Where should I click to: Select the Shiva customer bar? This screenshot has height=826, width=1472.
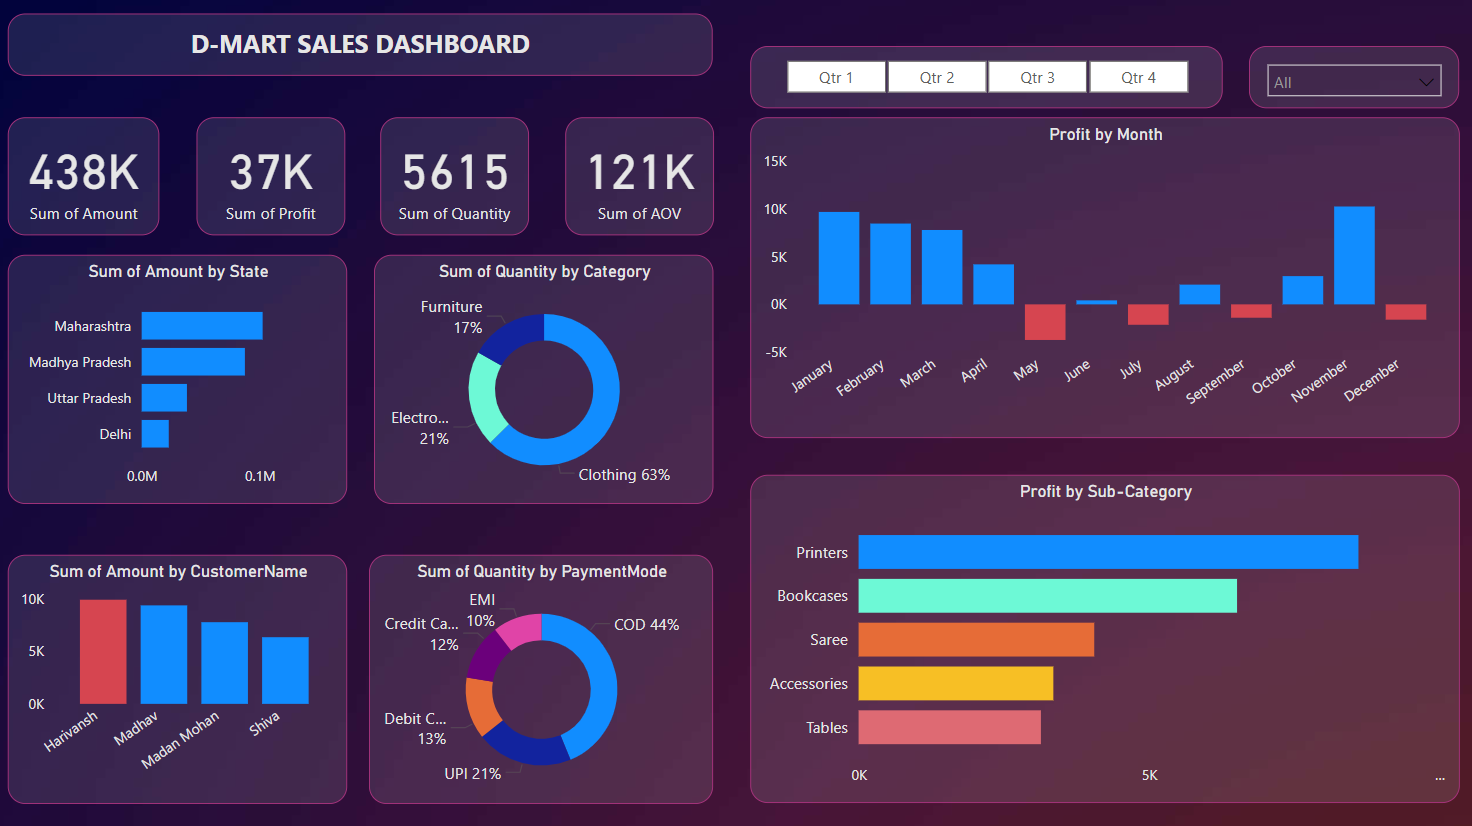tap(286, 670)
